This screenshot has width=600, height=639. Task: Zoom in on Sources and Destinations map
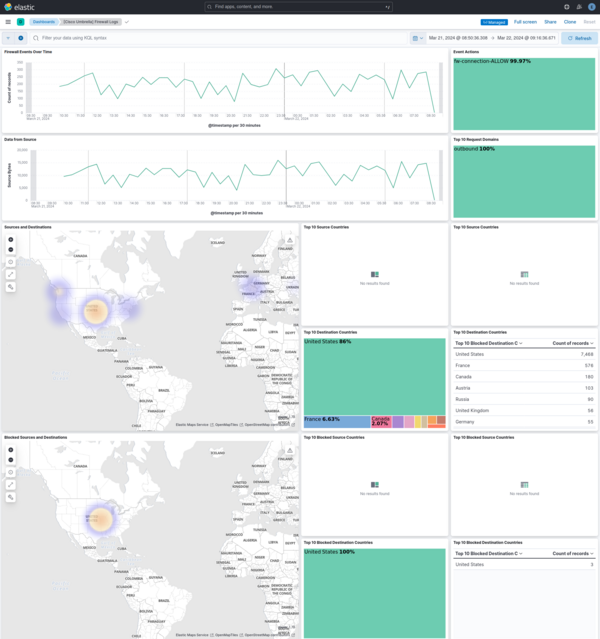pyautogui.click(x=11, y=240)
